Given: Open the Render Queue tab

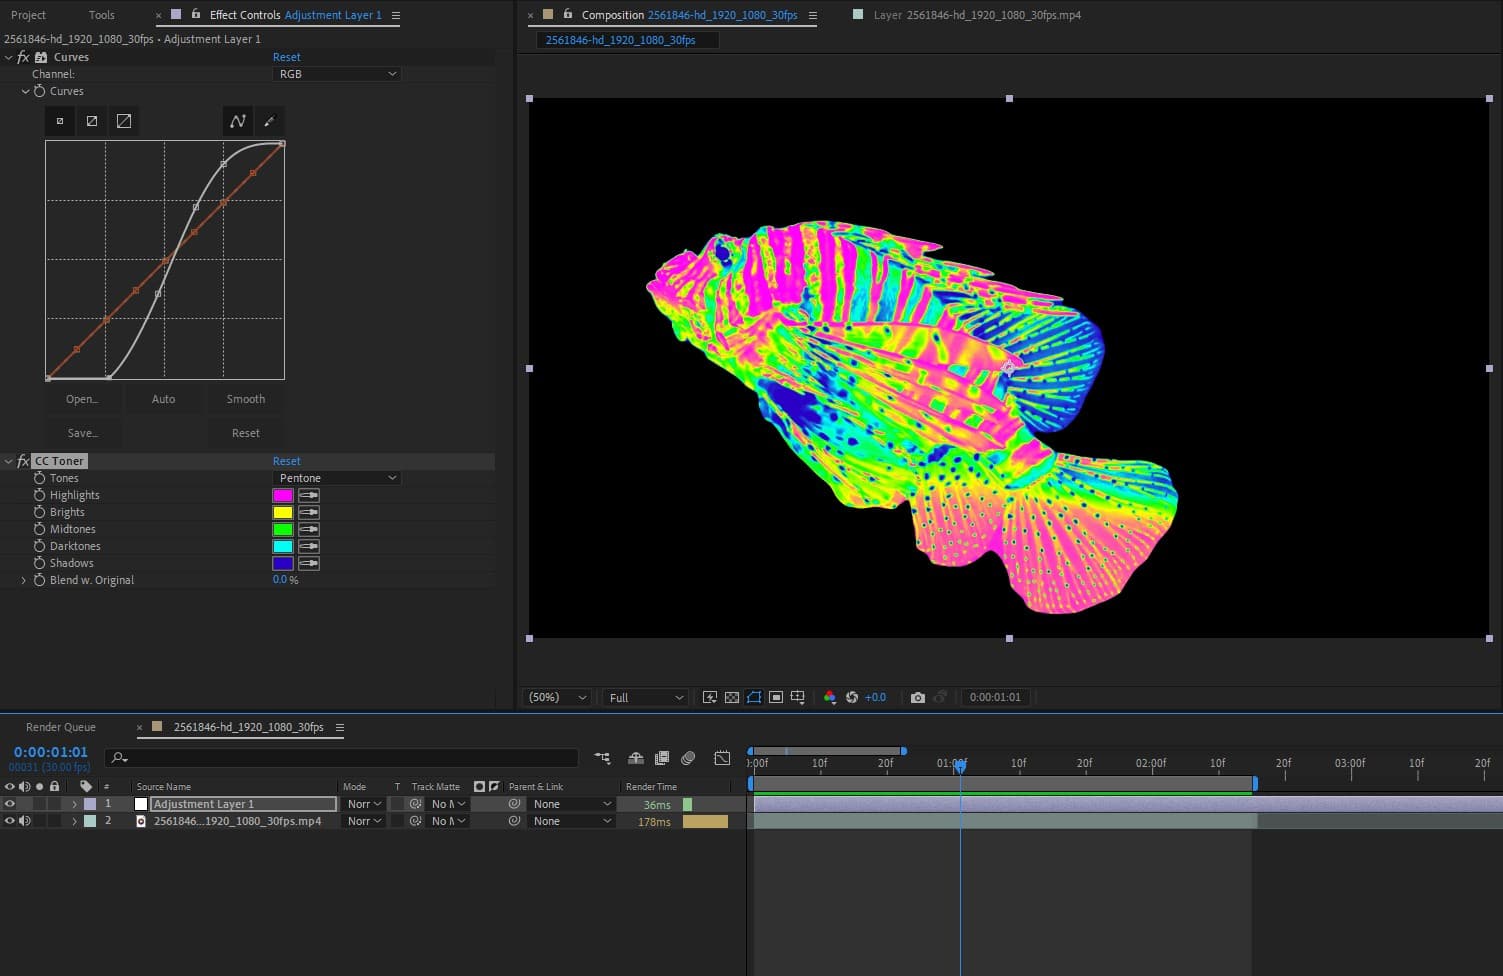Looking at the screenshot, I should pyautogui.click(x=61, y=727).
